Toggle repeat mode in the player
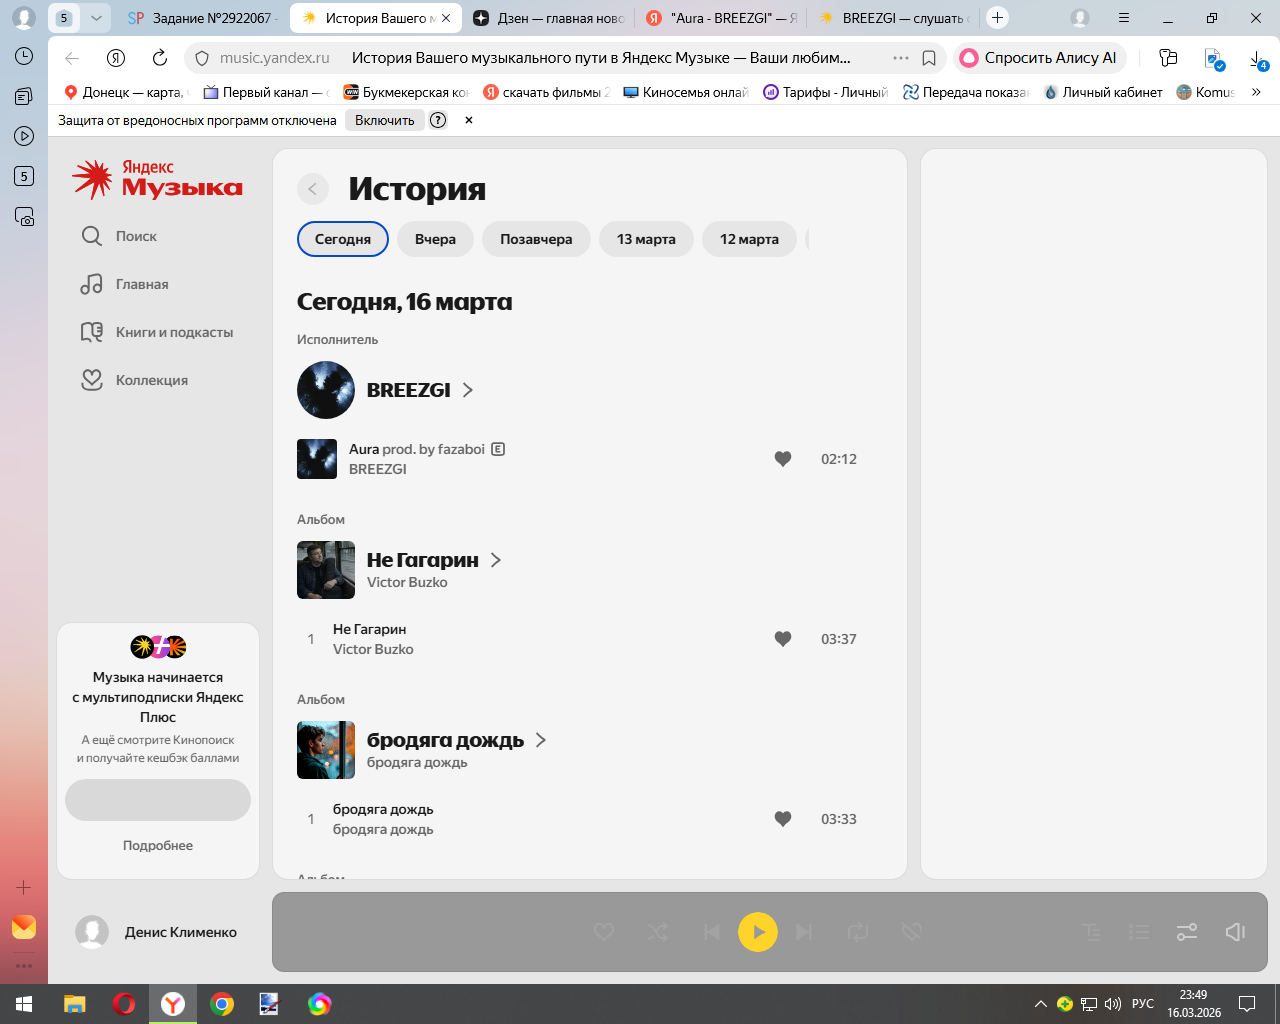 (x=858, y=932)
